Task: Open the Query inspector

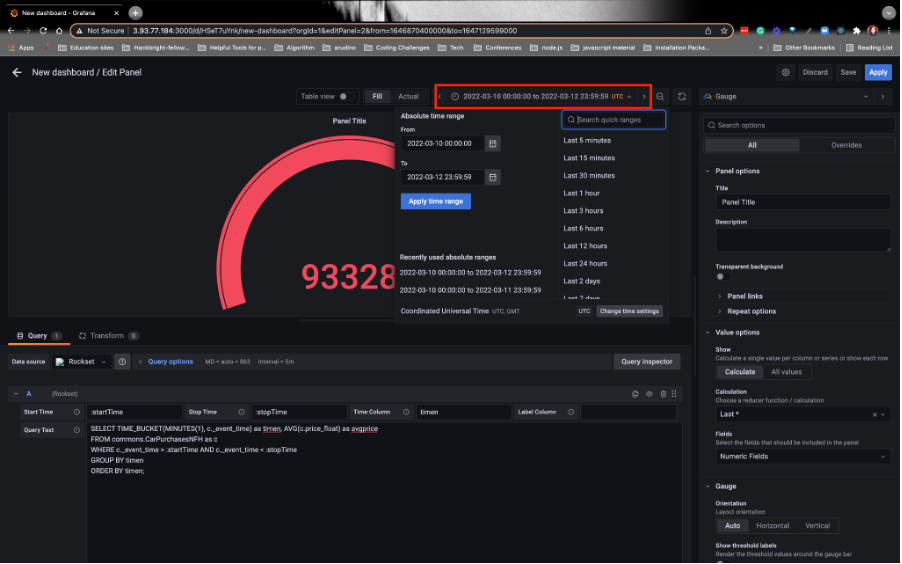Action: [647, 362]
